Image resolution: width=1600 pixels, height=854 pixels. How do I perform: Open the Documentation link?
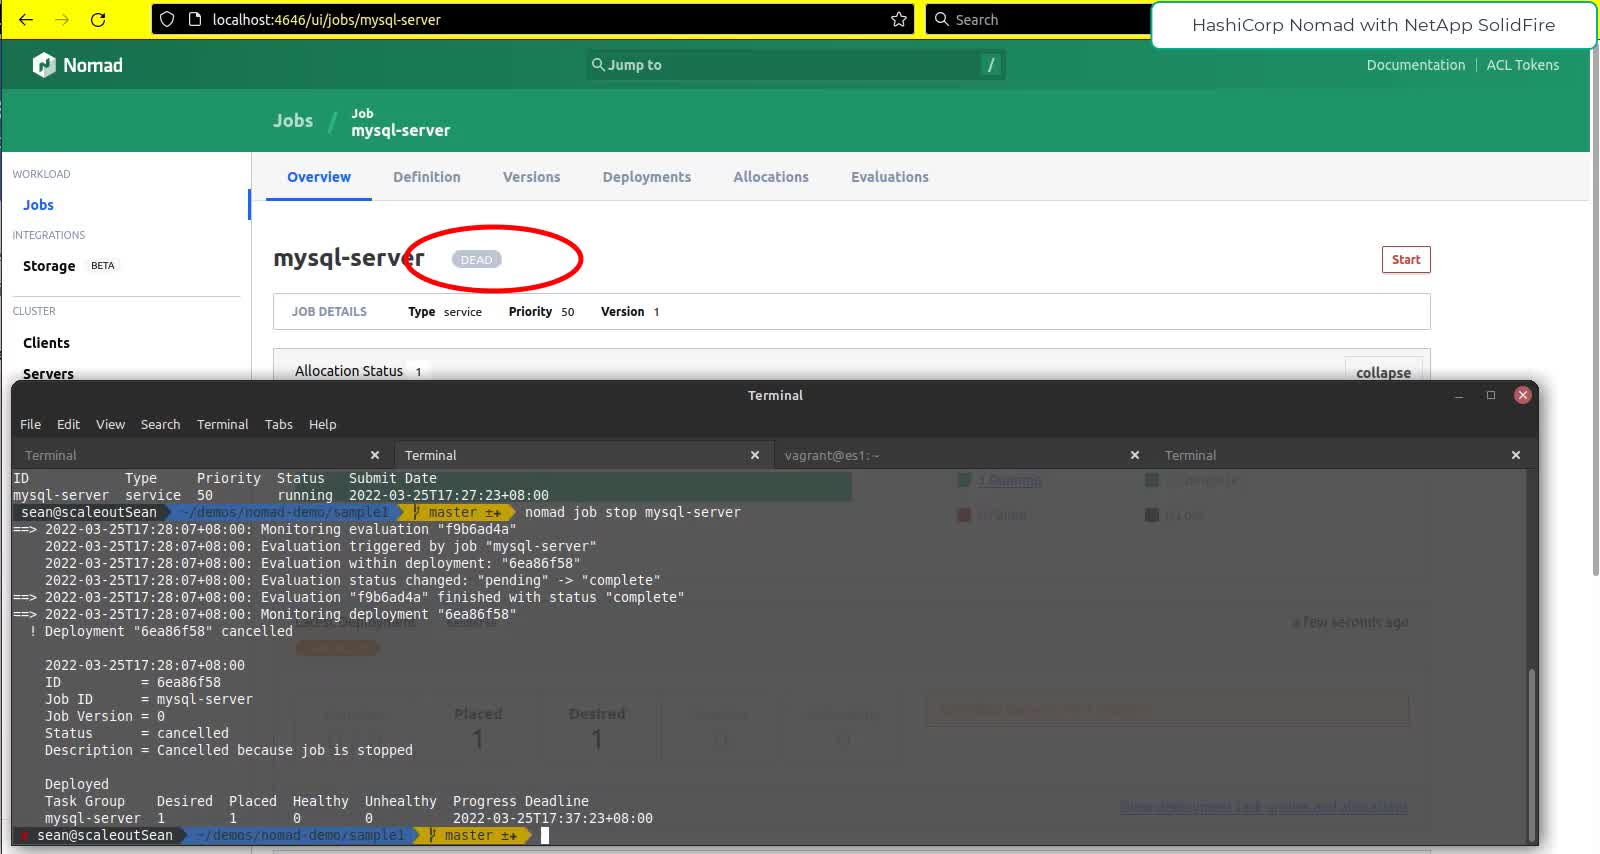(1415, 65)
